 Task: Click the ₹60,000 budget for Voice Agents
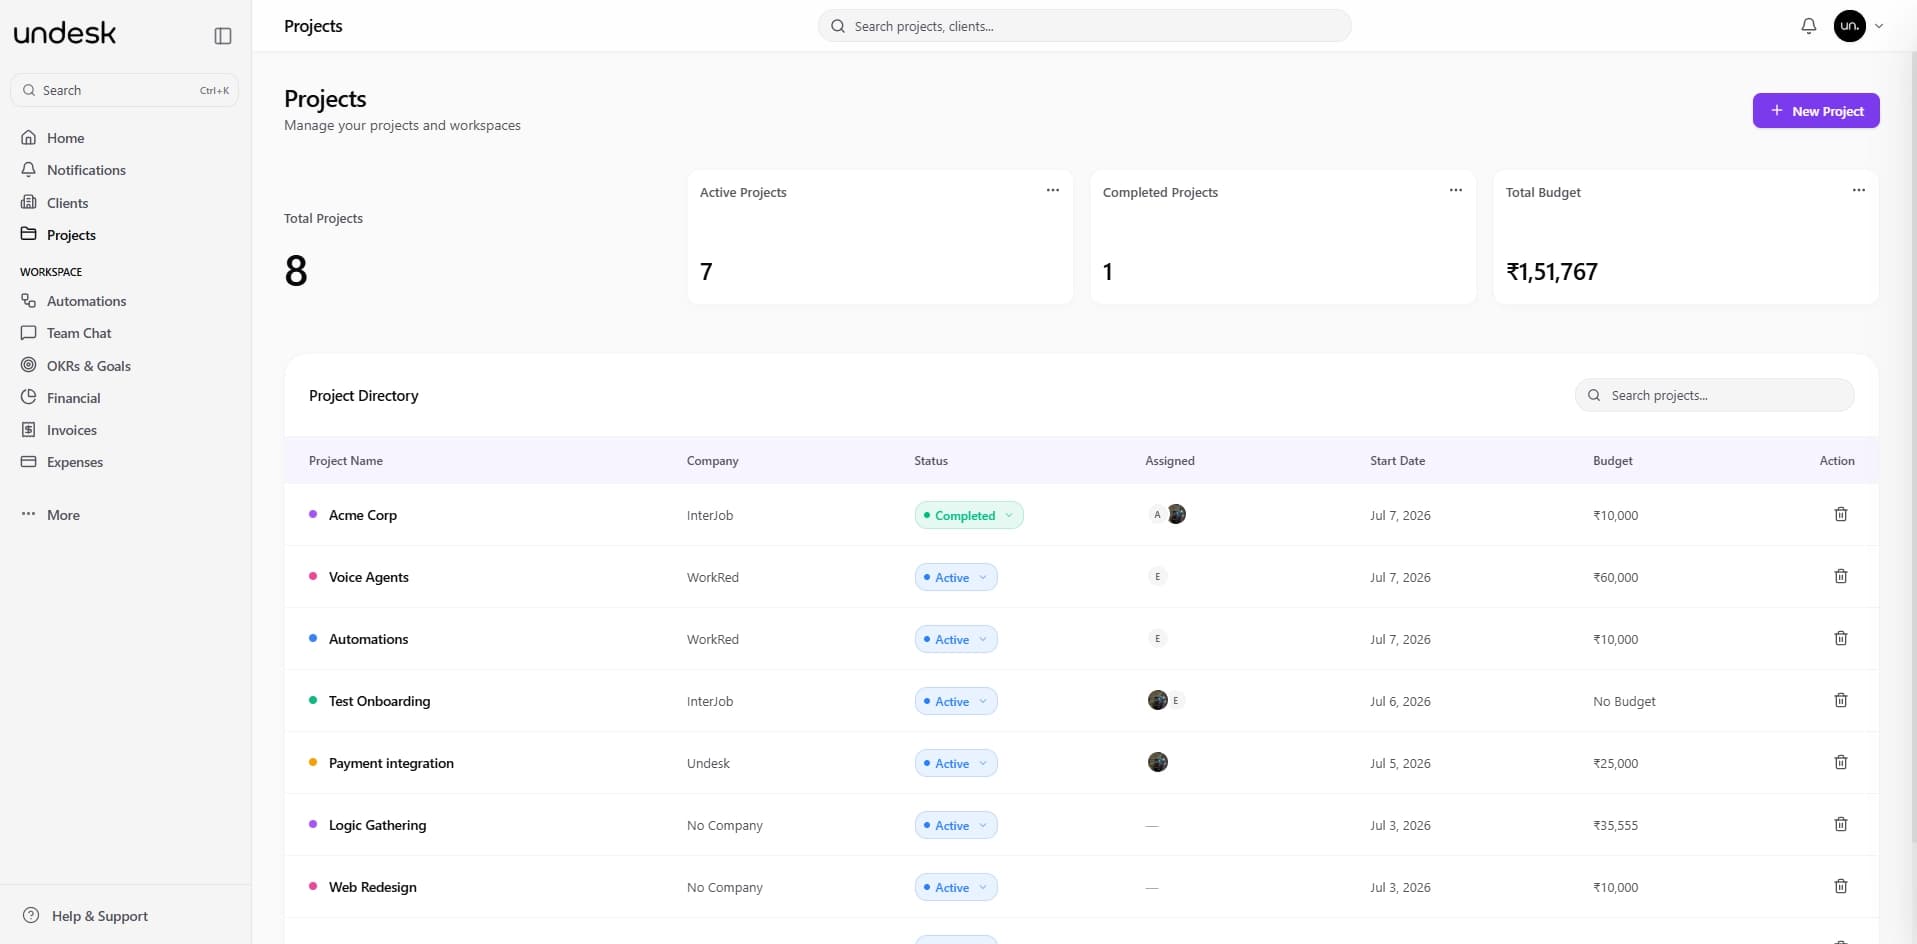[x=1616, y=577]
